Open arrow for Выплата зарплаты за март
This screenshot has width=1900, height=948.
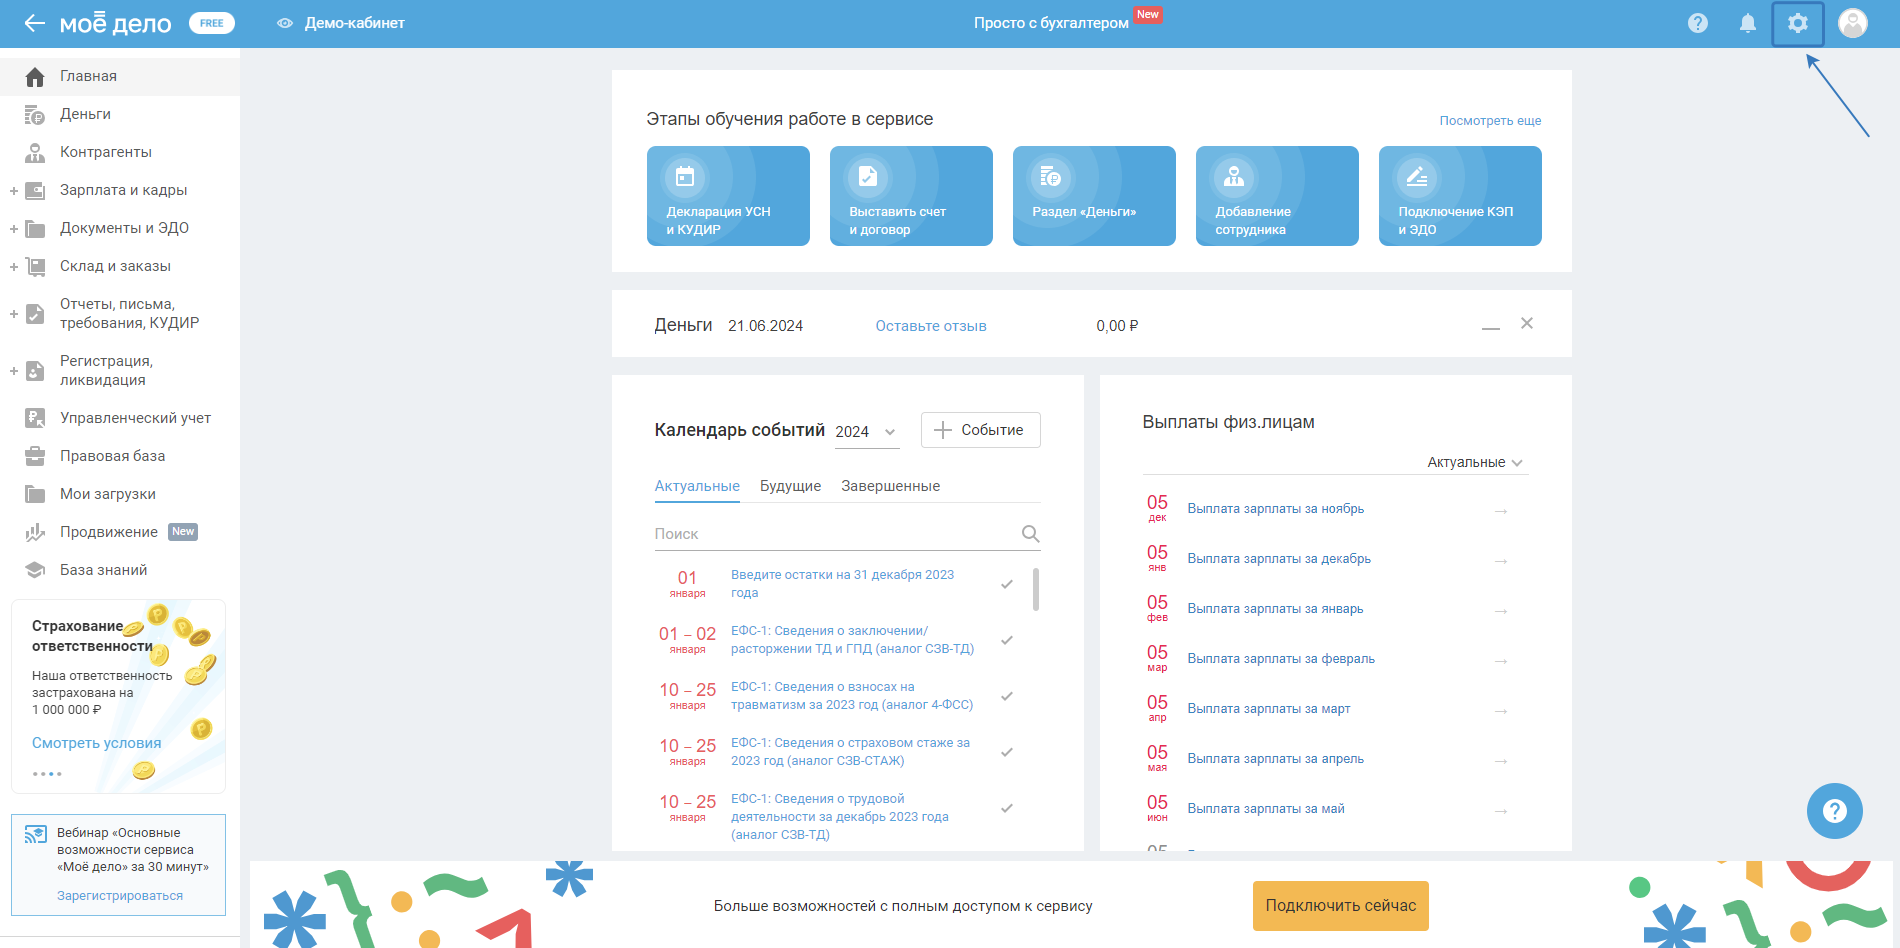(x=1500, y=711)
